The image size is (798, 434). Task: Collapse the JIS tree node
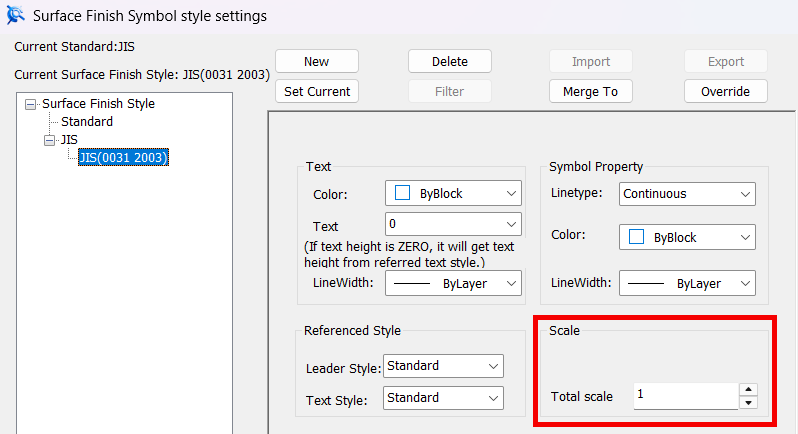[49, 140]
